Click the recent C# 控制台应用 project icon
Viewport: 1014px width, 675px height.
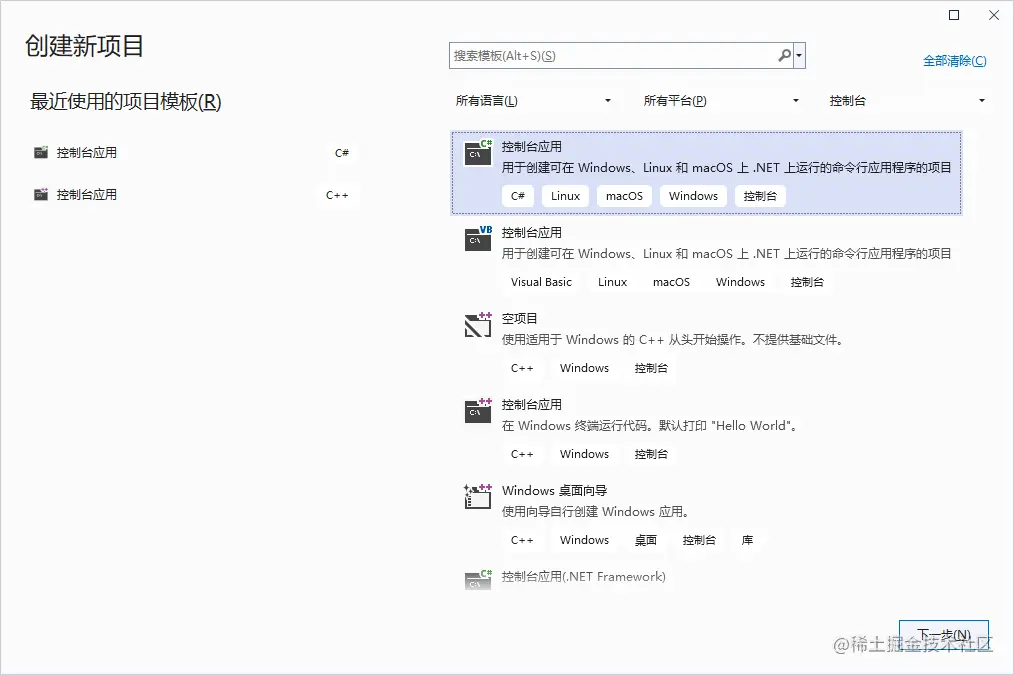(x=40, y=152)
